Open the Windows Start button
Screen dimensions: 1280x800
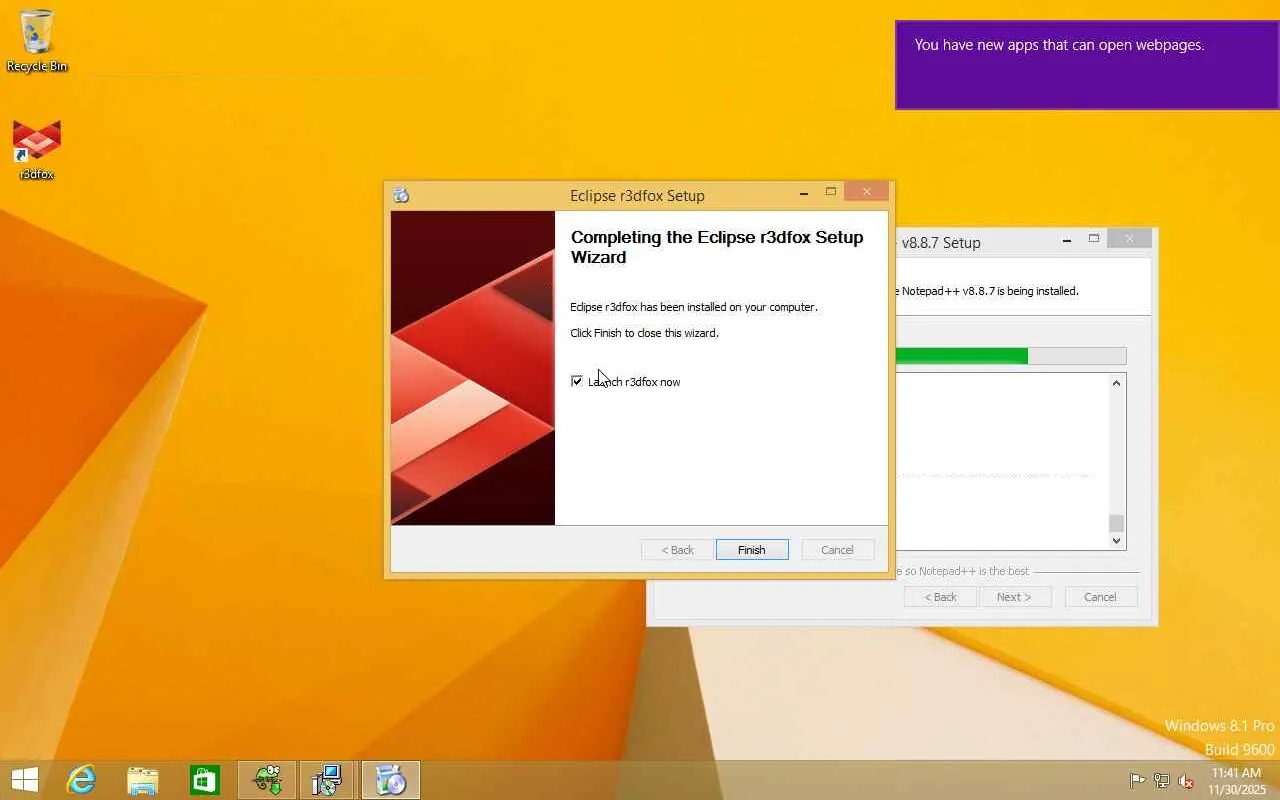coord(25,780)
